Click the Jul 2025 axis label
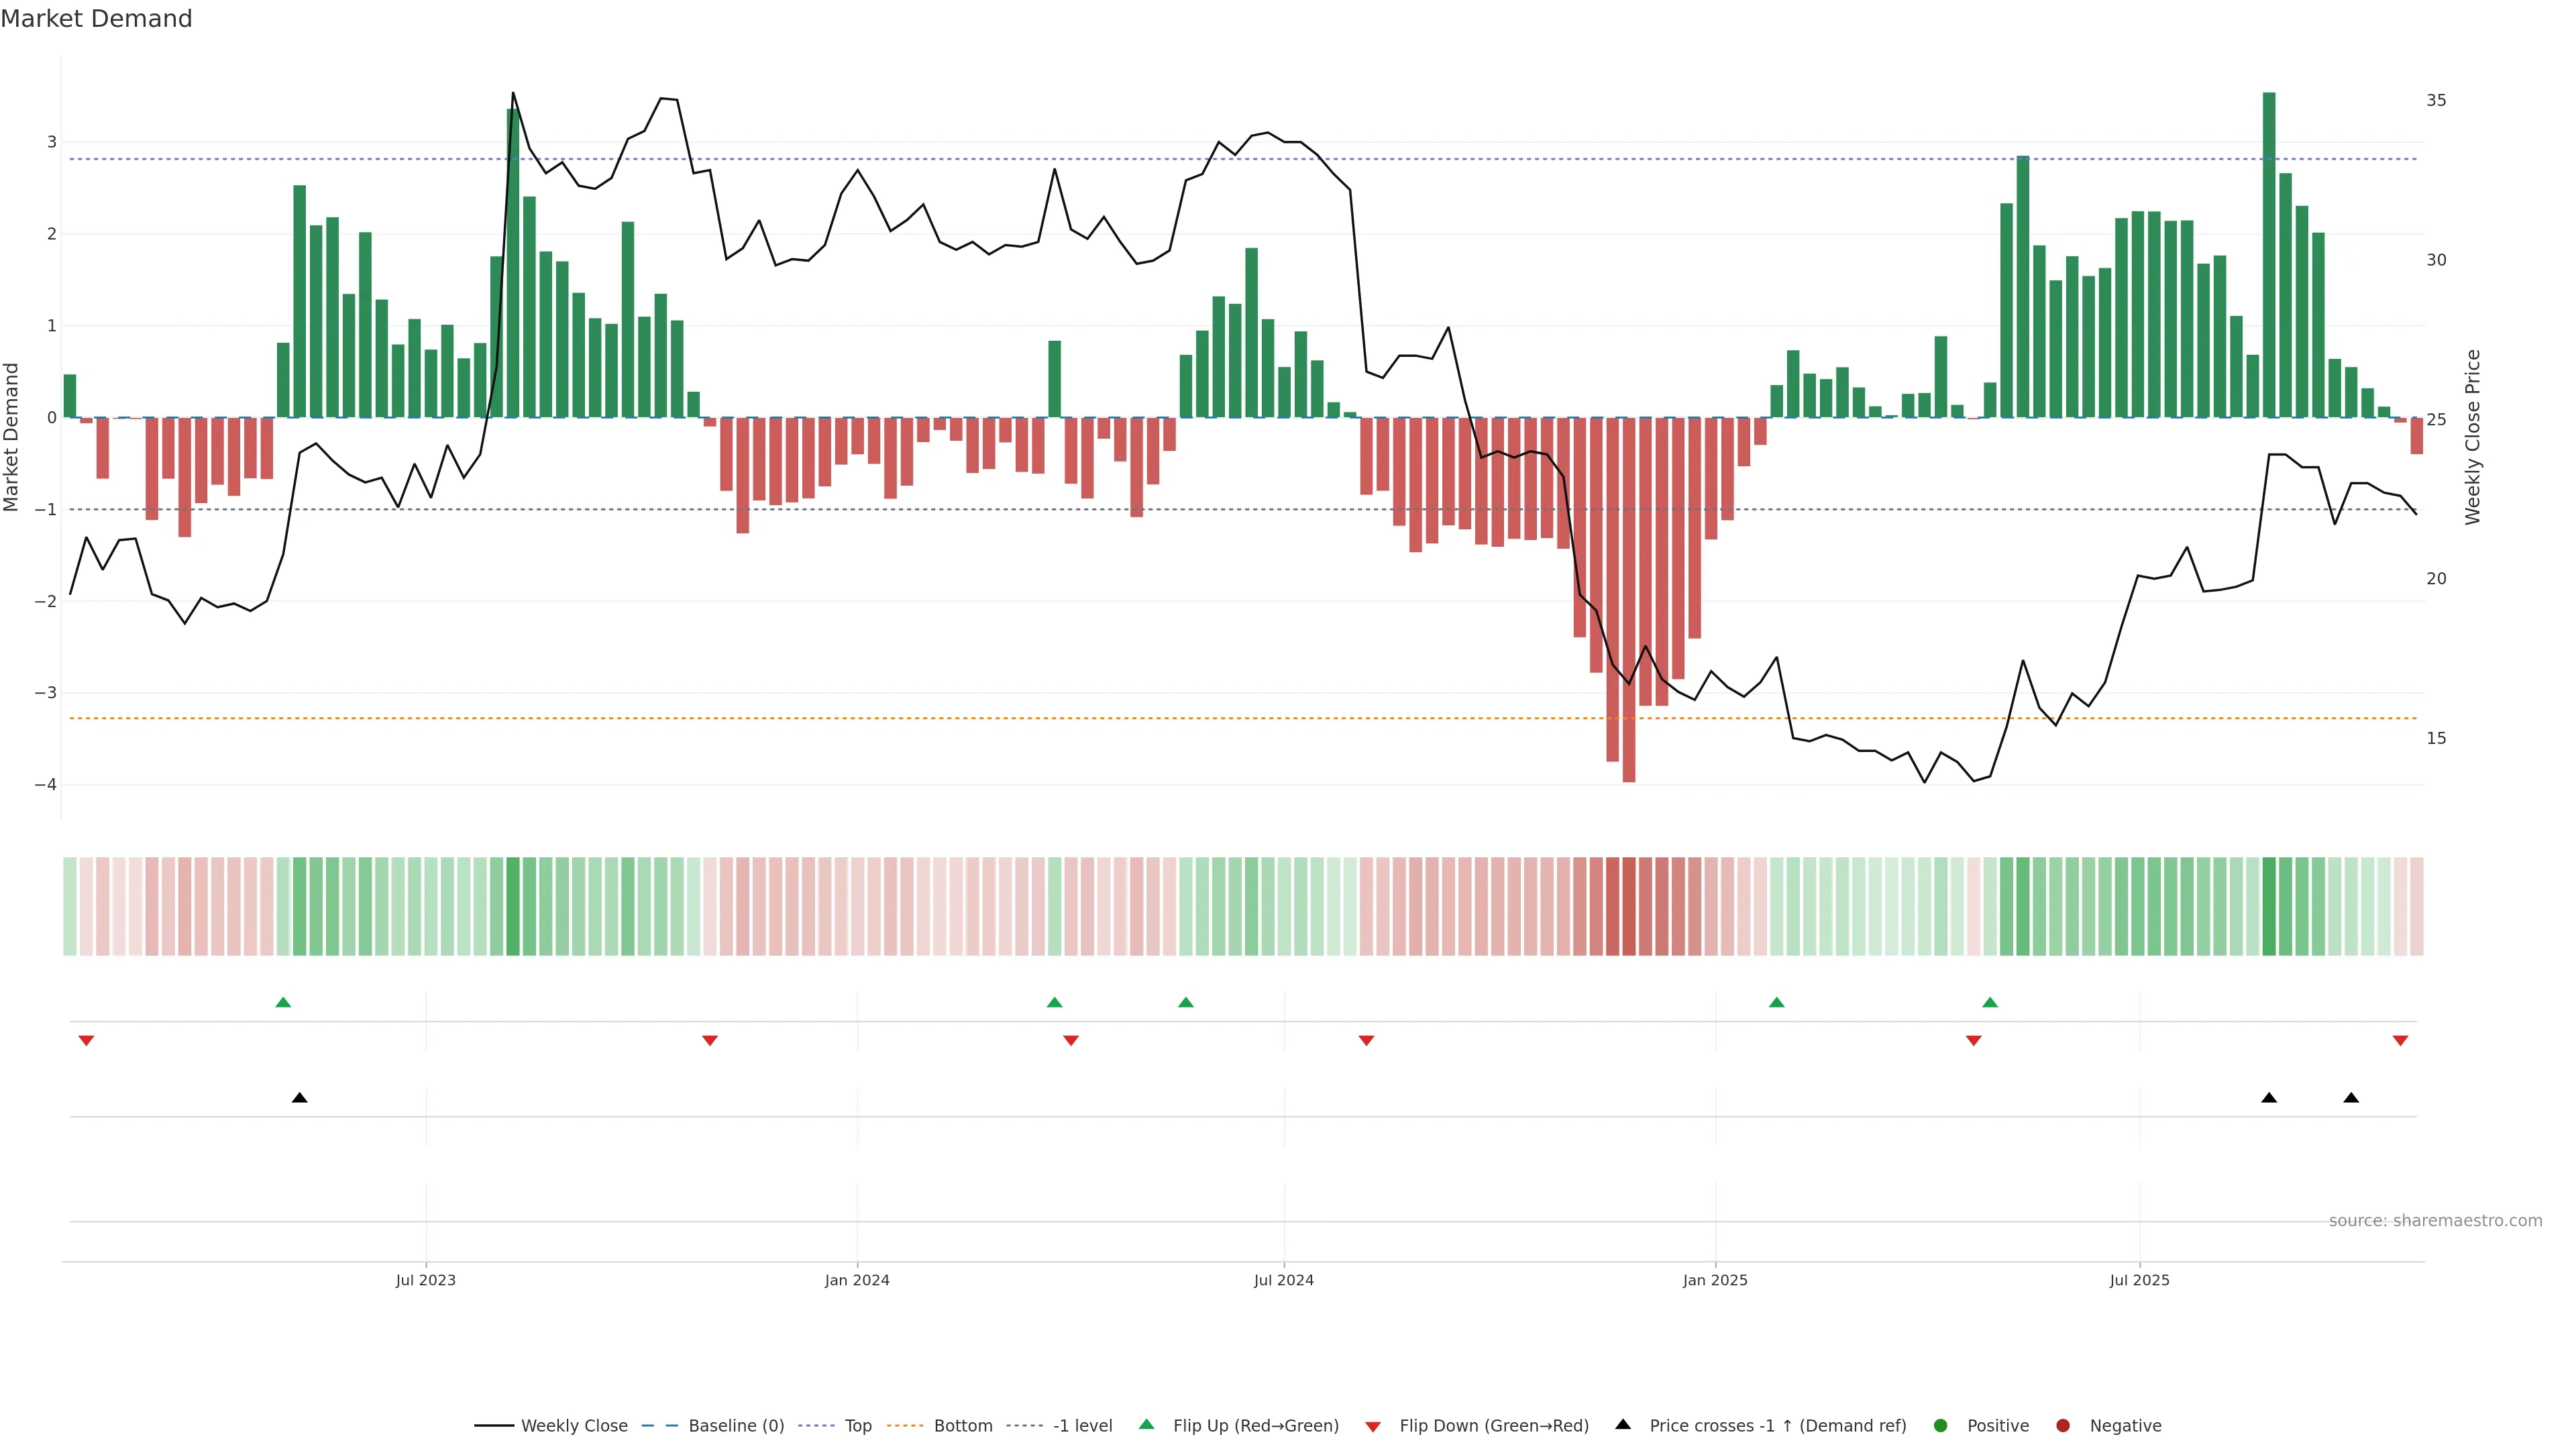The width and height of the screenshot is (2576, 1449). [x=2139, y=1280]
